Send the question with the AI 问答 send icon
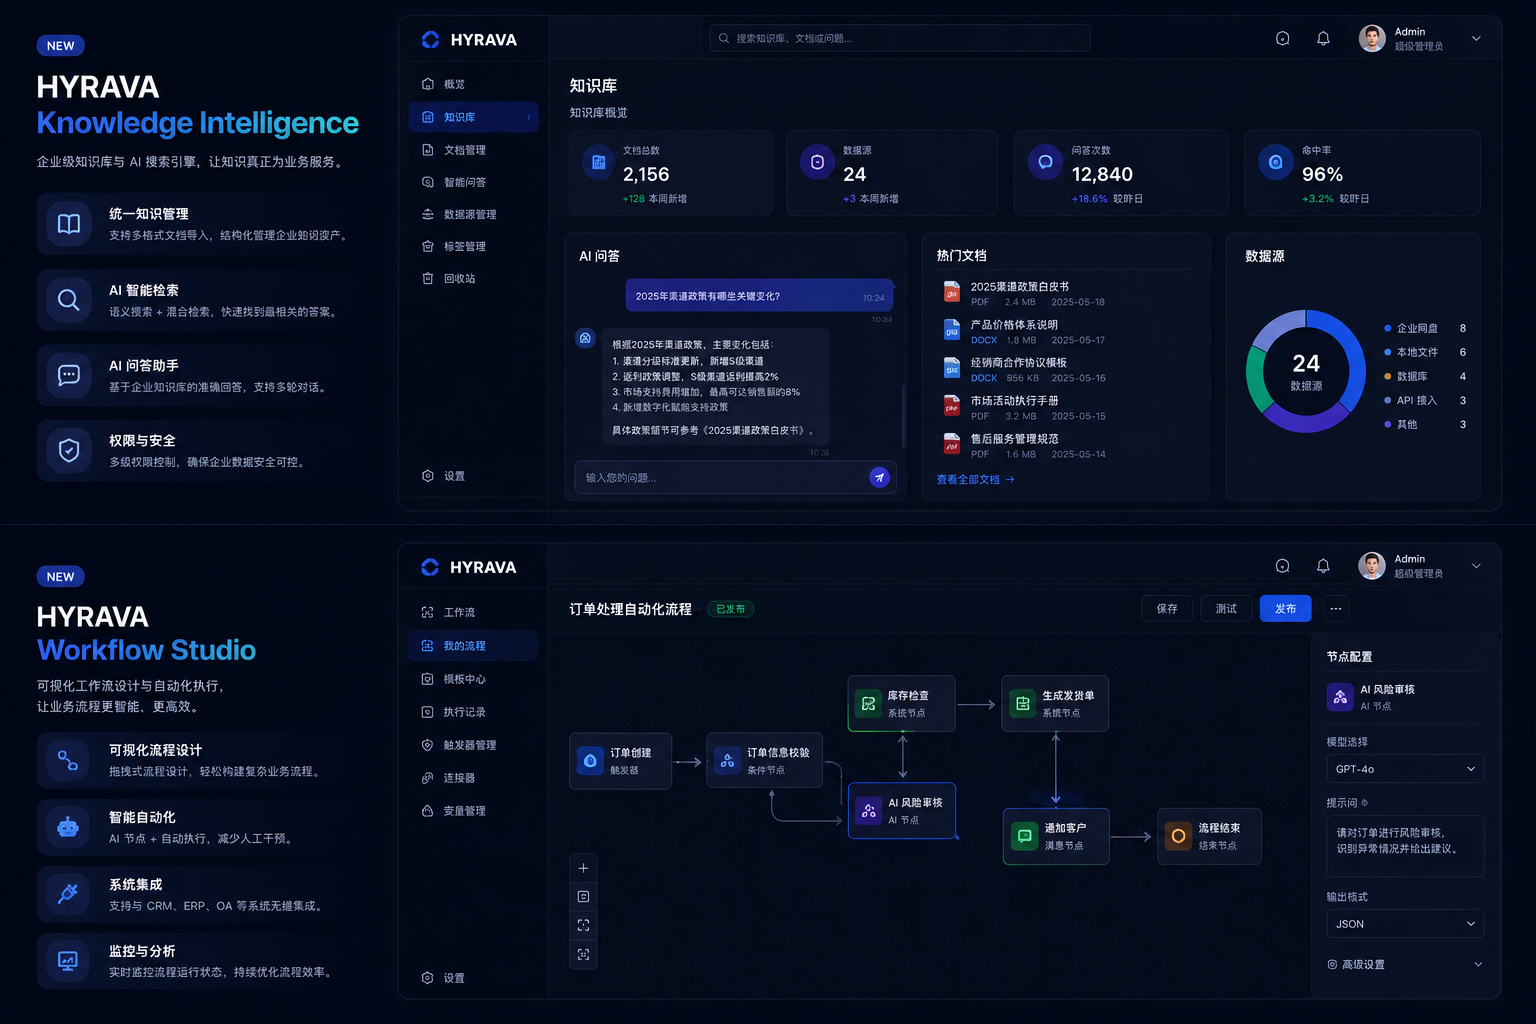 point(879,478)
